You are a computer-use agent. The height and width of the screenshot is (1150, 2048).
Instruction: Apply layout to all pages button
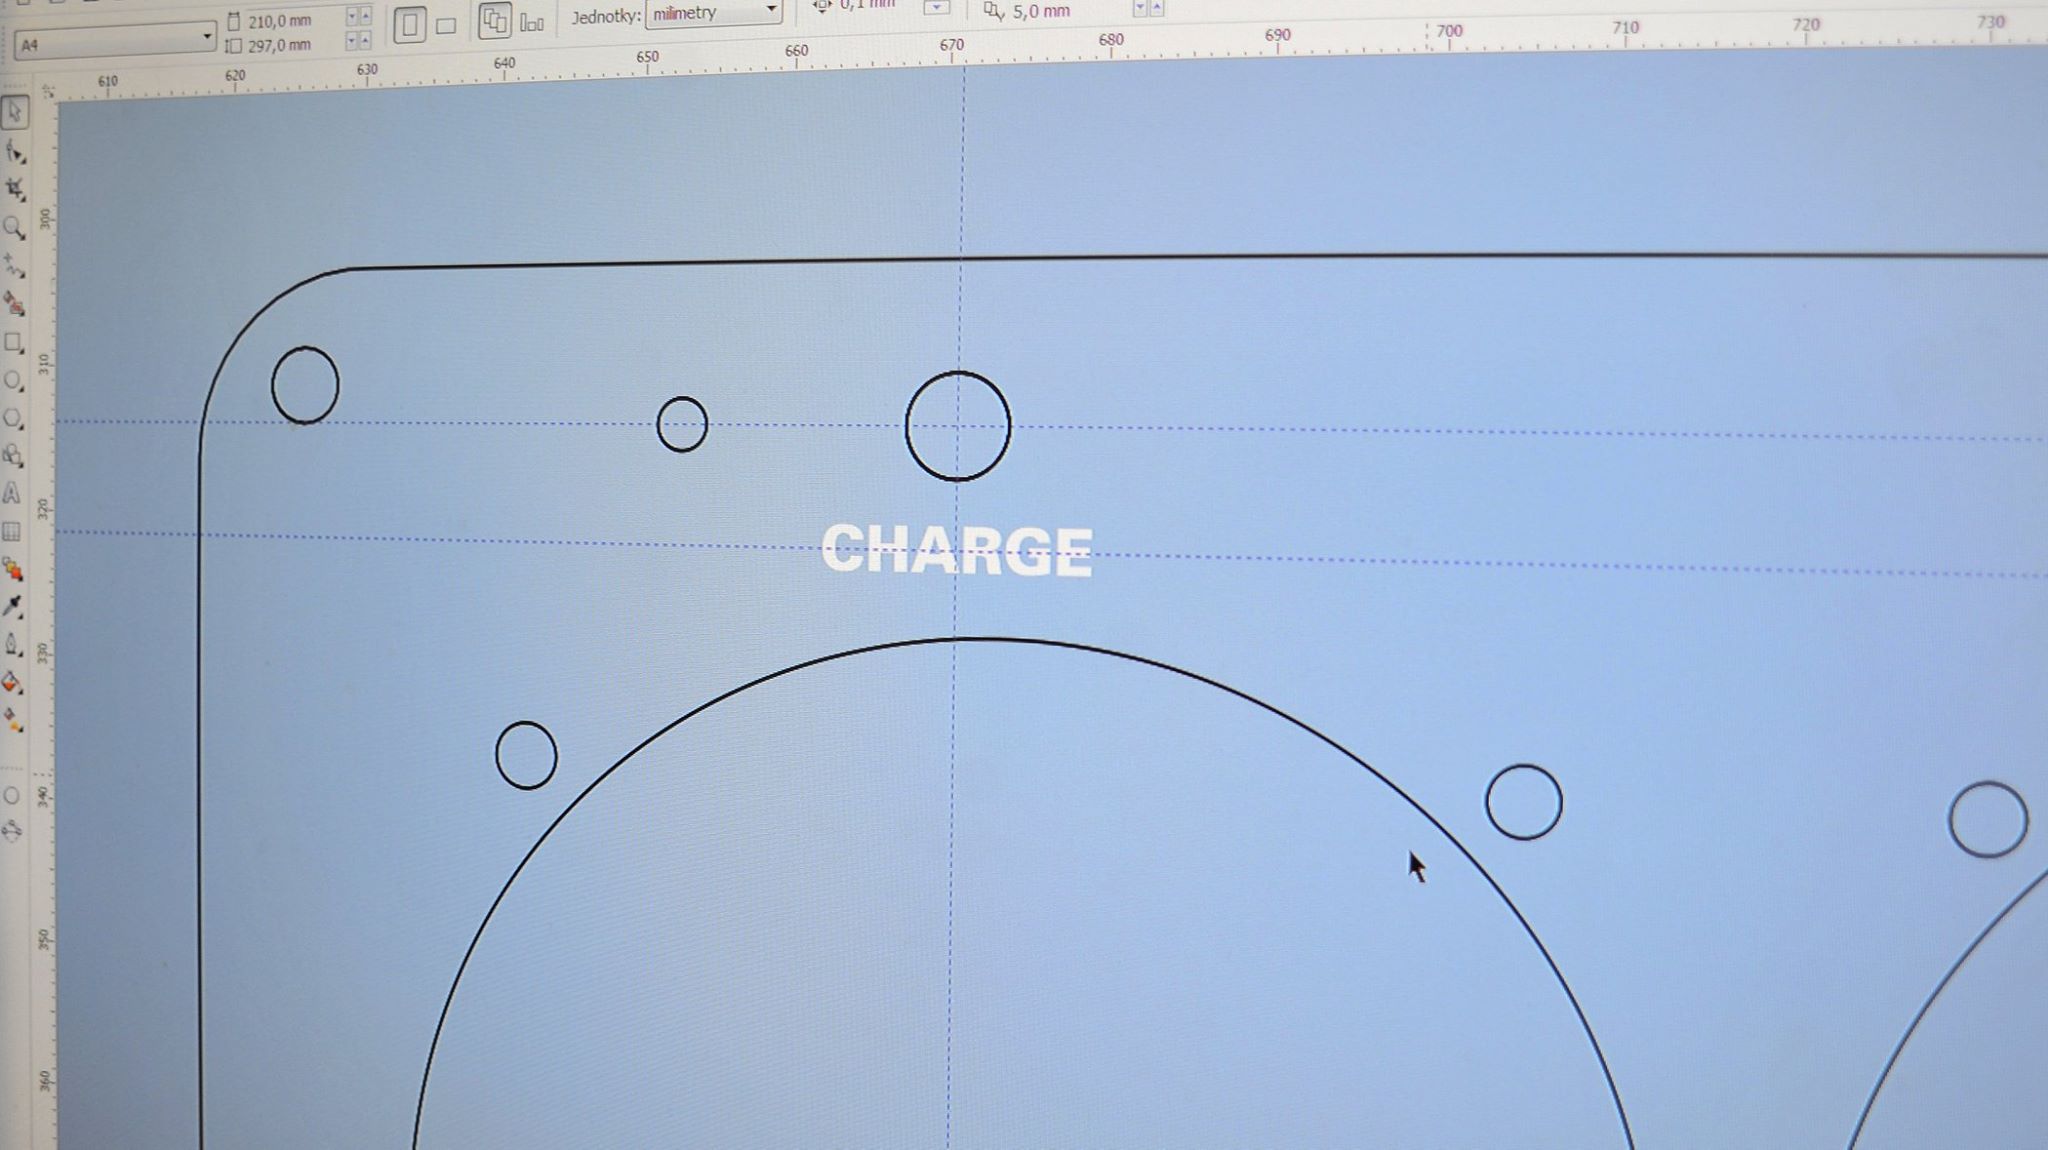coord(495,21)
